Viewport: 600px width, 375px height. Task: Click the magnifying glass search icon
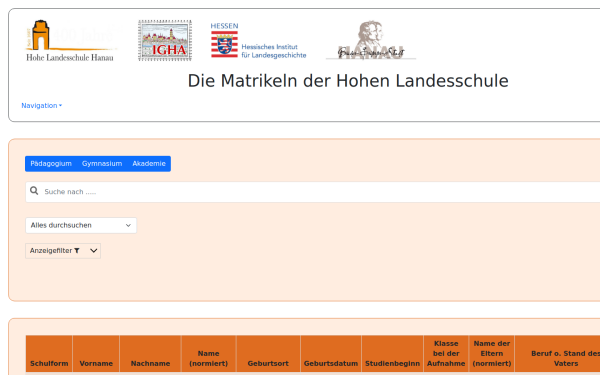point(34,191)
